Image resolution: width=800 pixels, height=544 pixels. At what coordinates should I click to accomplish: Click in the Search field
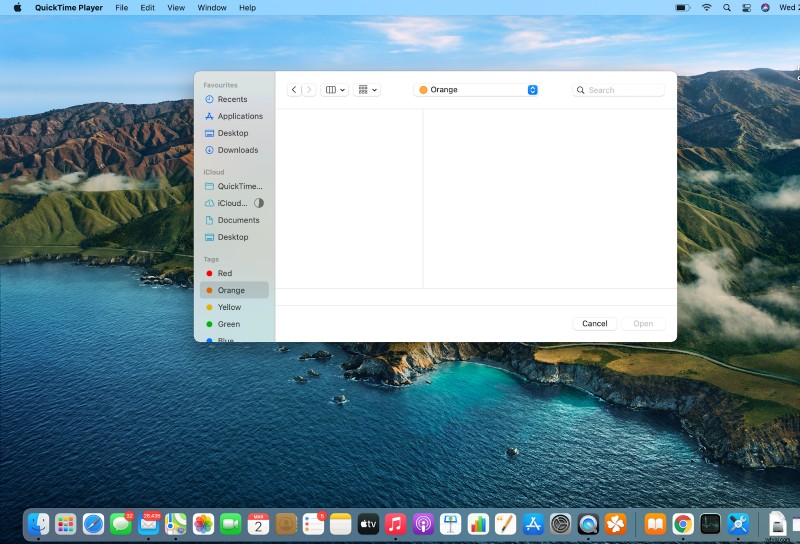click(x=618, y=90)
